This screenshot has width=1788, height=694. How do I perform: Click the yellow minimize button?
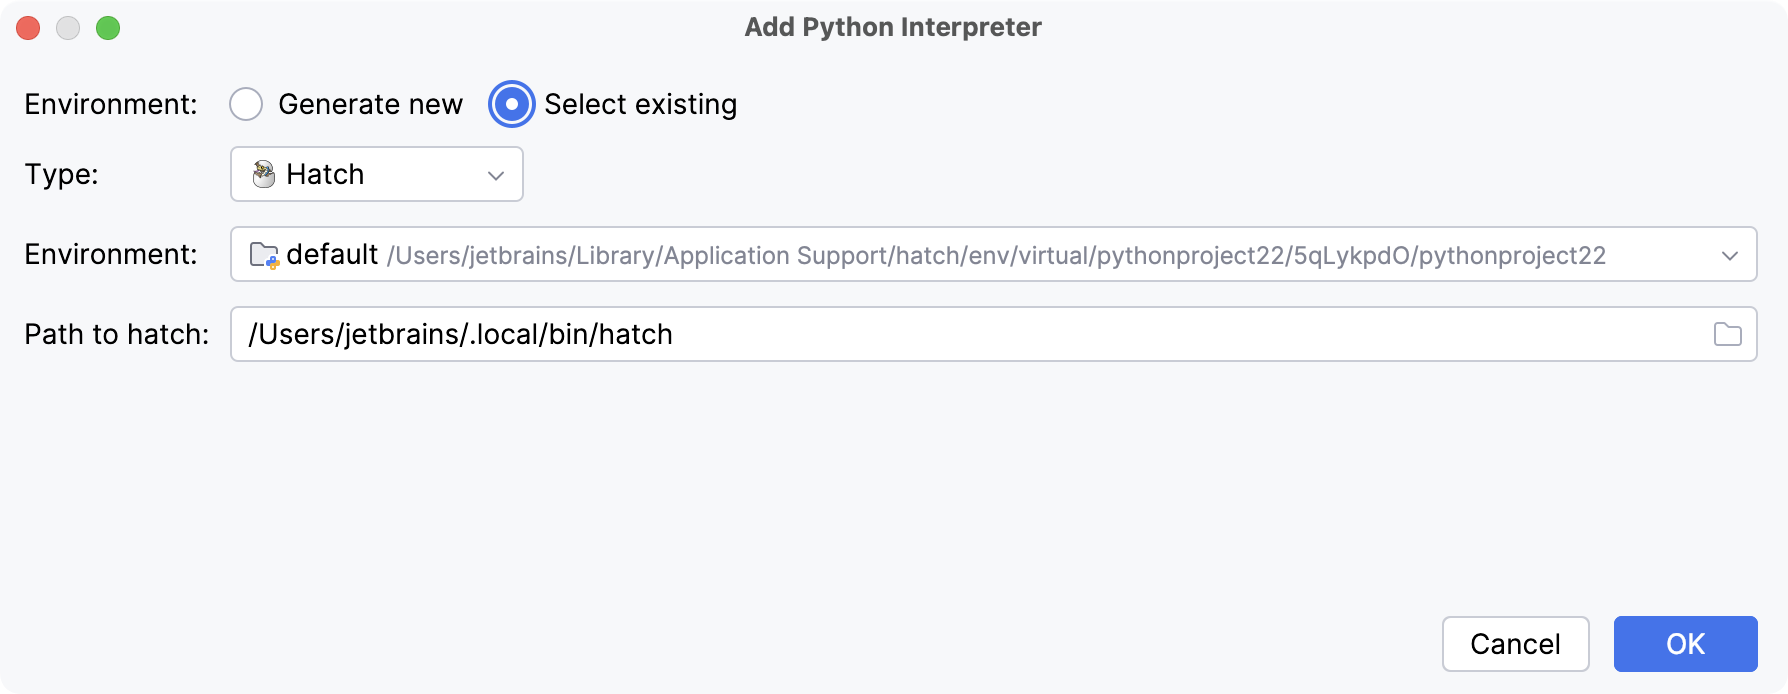point(68,28)
